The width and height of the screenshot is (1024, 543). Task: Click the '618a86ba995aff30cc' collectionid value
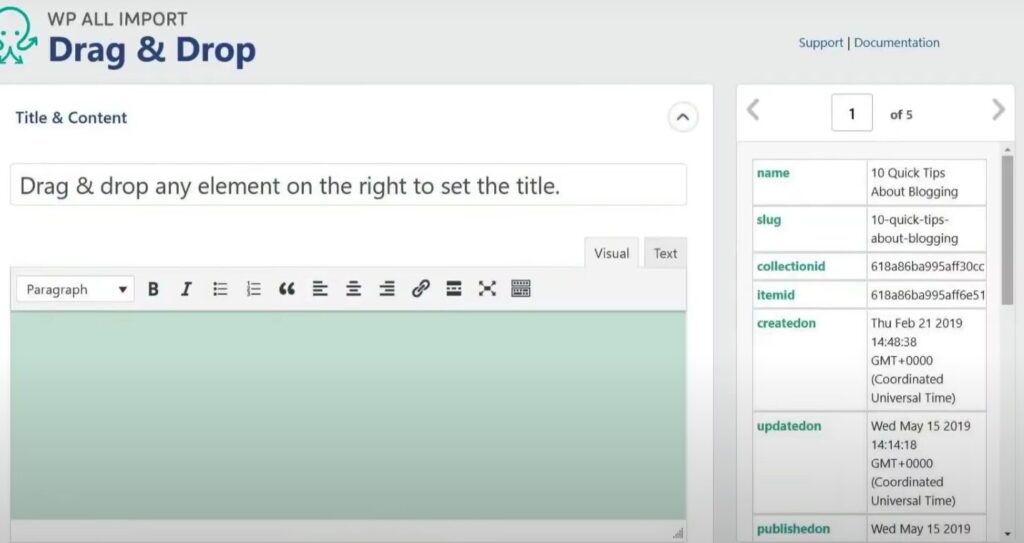[x=927, y=266]
